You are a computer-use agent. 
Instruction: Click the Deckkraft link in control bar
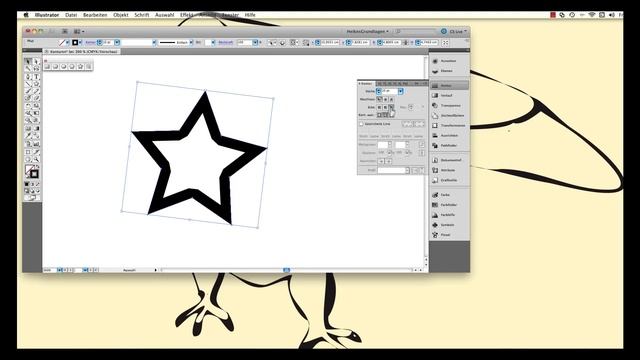[225, 42]
